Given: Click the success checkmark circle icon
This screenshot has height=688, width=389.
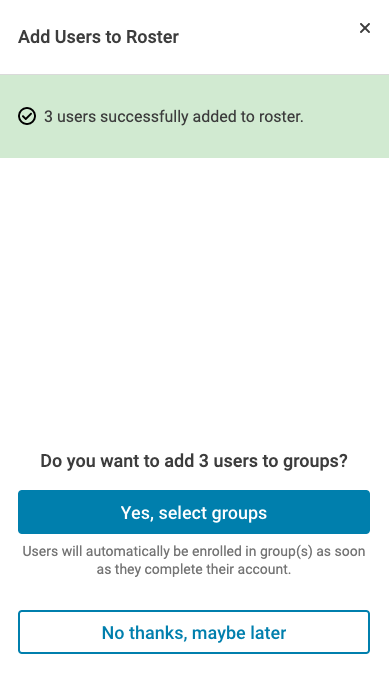Looking at the screenshot, I should pyautogui.click(x=27, y=117).
